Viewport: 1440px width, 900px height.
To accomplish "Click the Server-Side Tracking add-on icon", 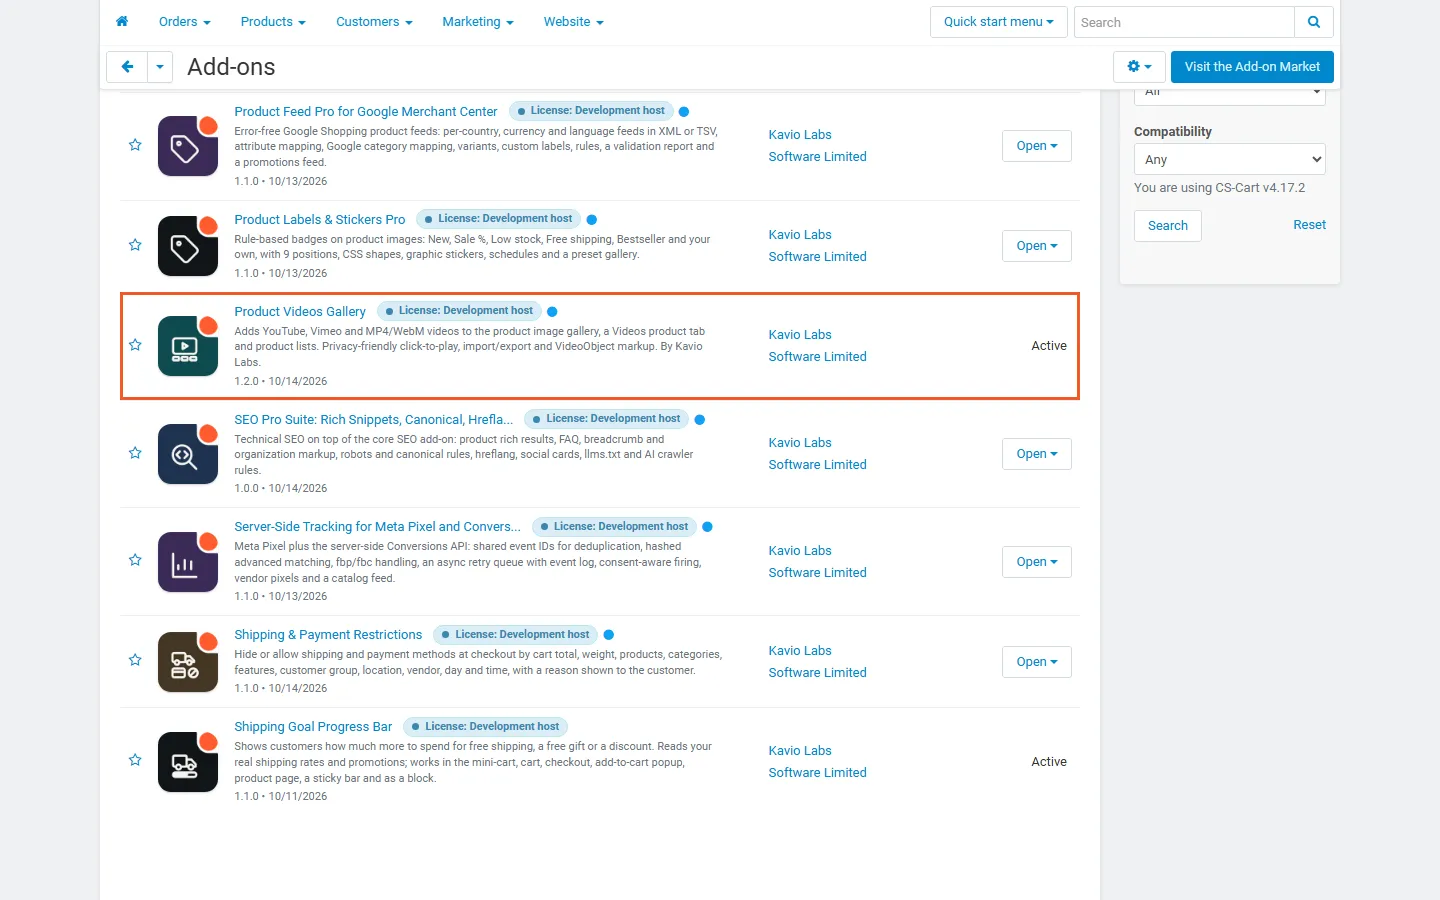I will 188,562.
